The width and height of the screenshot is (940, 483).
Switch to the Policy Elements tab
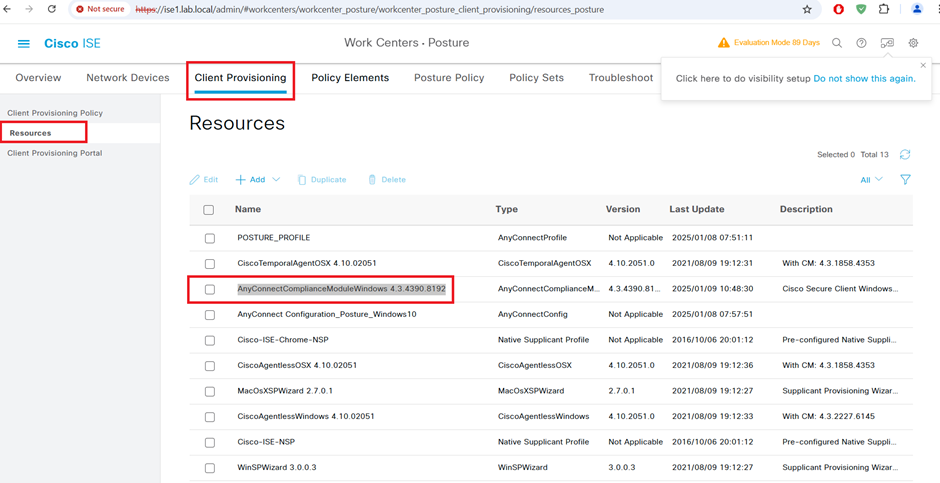click(350, 78)
